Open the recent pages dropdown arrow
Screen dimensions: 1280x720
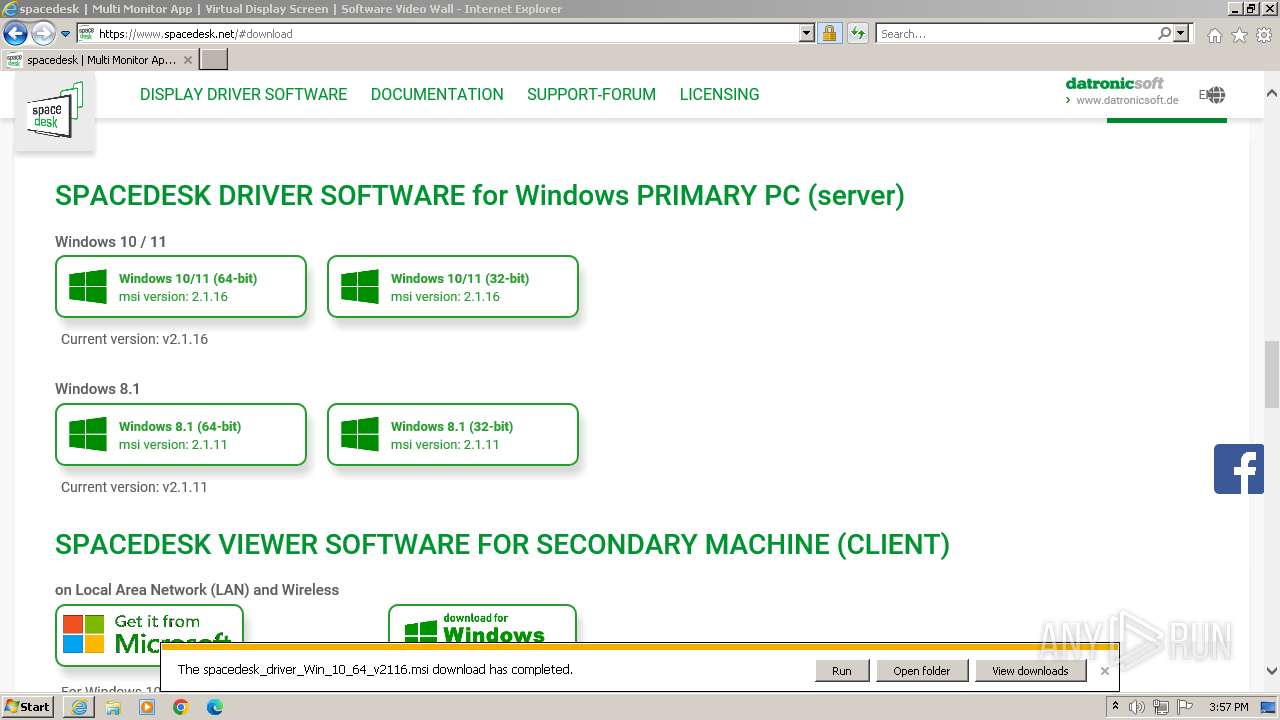coord(65,34)
